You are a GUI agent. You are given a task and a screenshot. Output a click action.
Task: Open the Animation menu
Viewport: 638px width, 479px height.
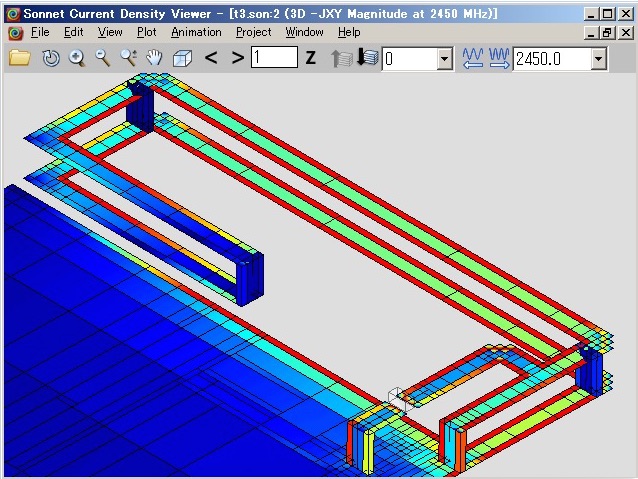(x=196, y=32)
